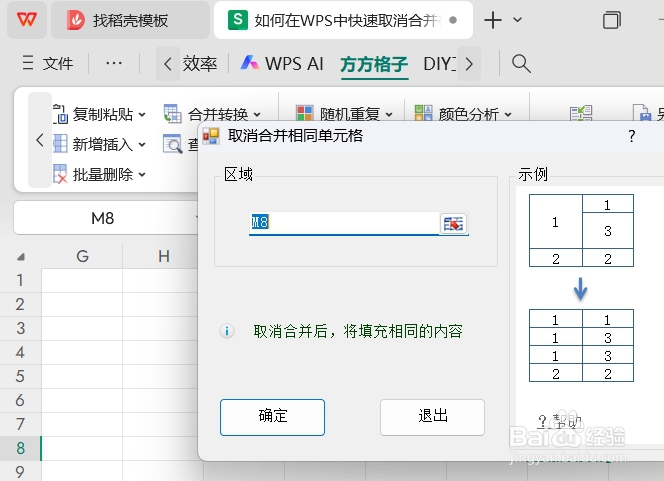Switch to the 找稻壳模板 tab
Viewport: 664px width, 481px height.
pyautogui.click(x=130, y=20)
